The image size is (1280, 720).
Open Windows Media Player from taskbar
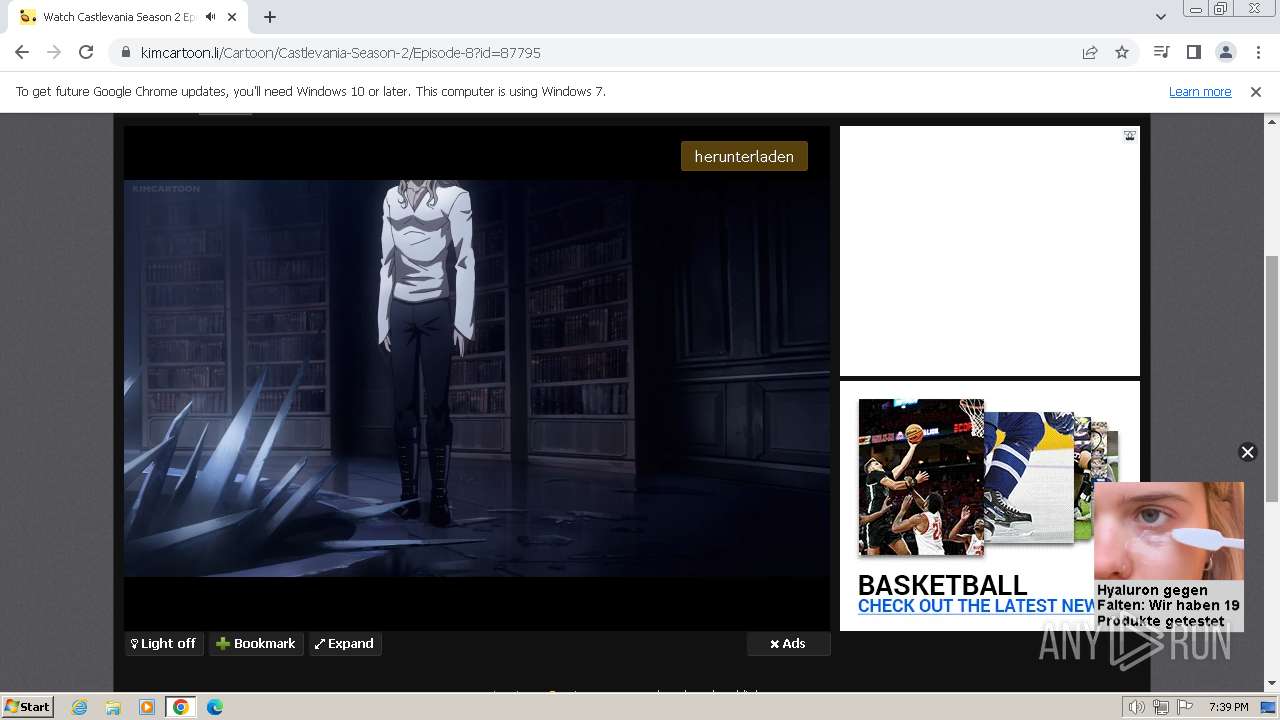[147, 707]
